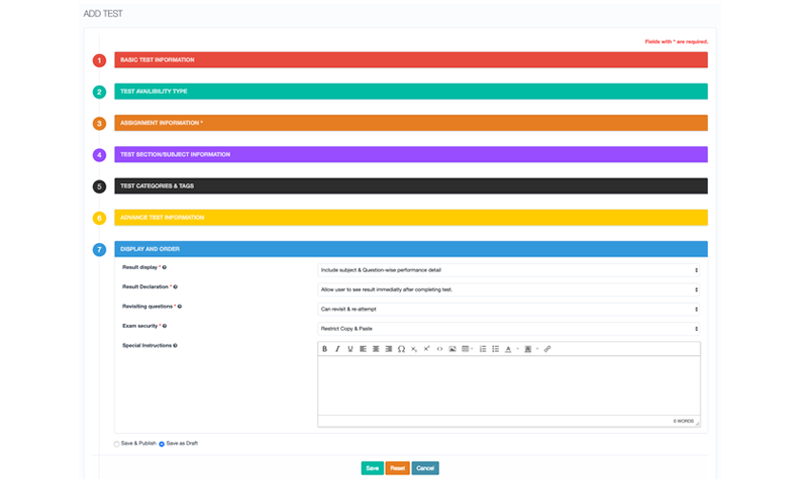Screen dimensions: 800x480
Task: Select Save as Draft radio option
Action: click(x=162, y=444)
